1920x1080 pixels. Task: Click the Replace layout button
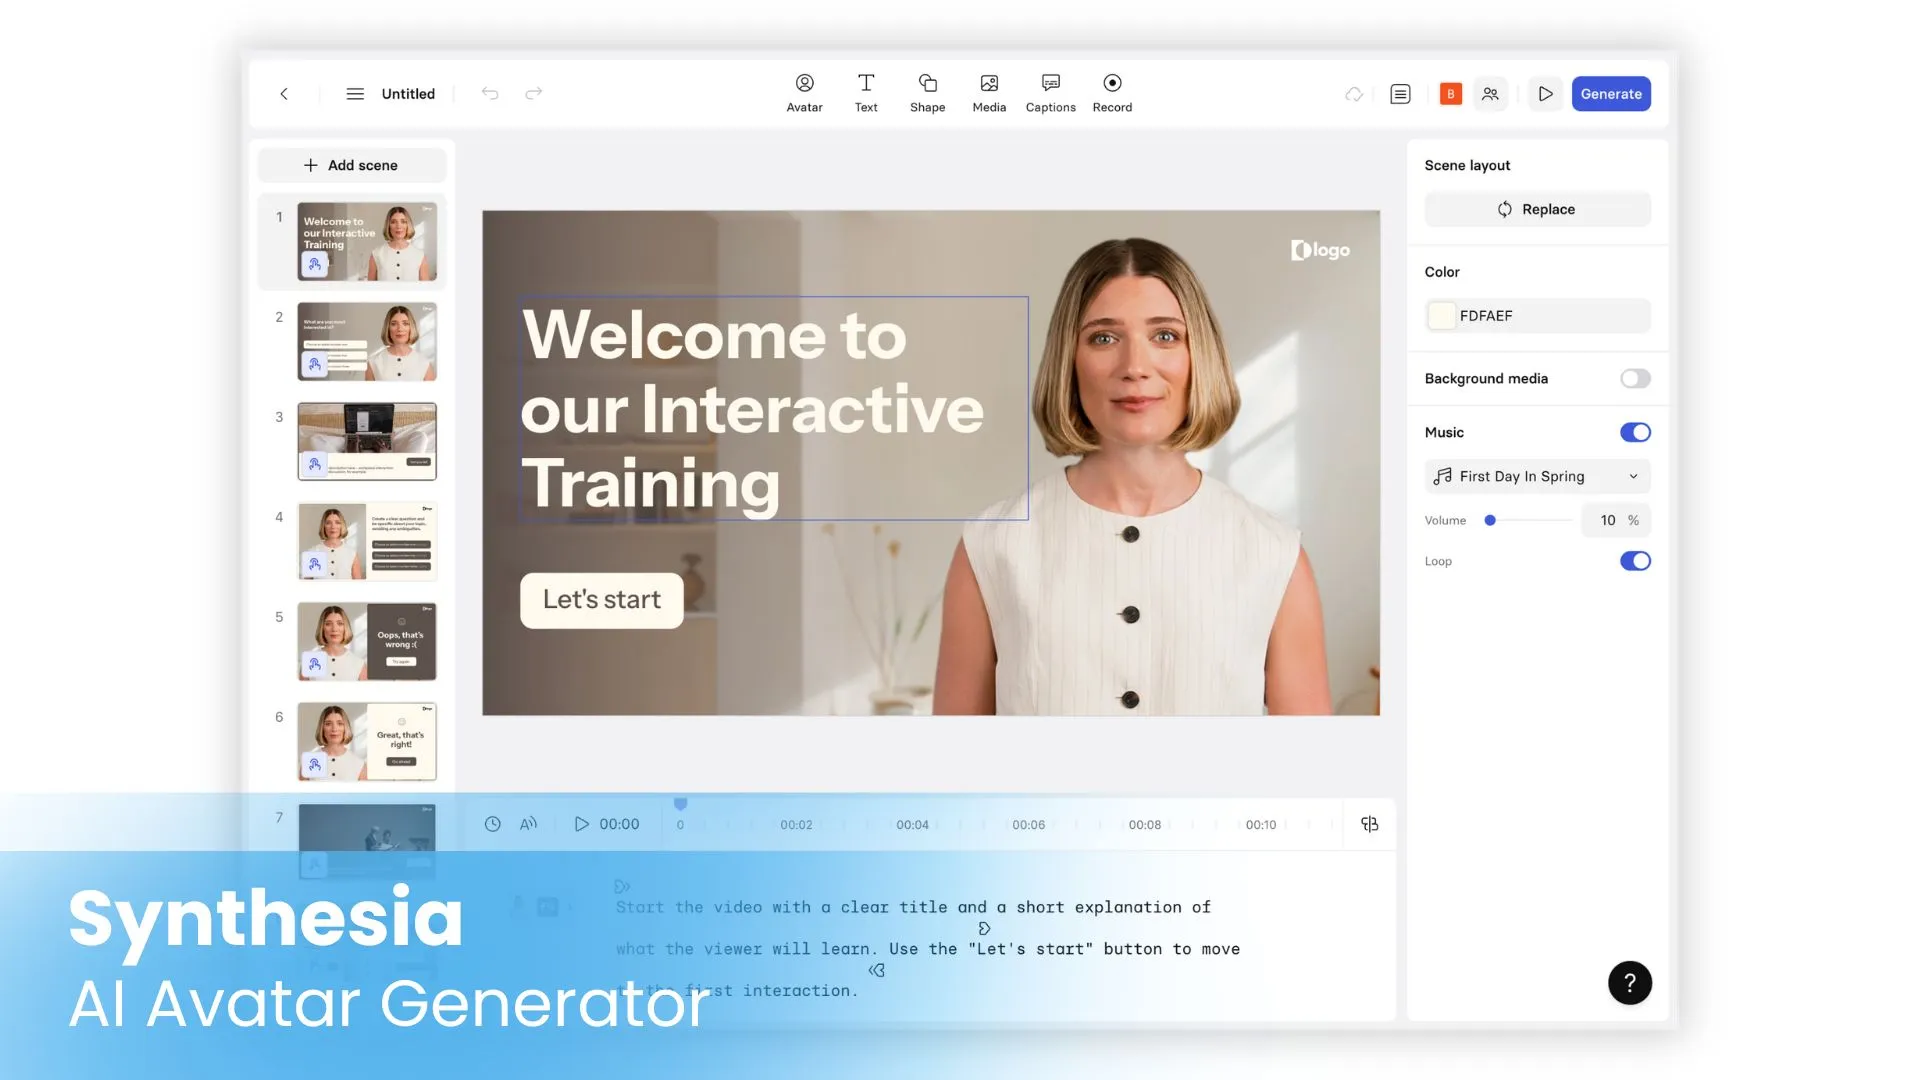click(1537, 209)
